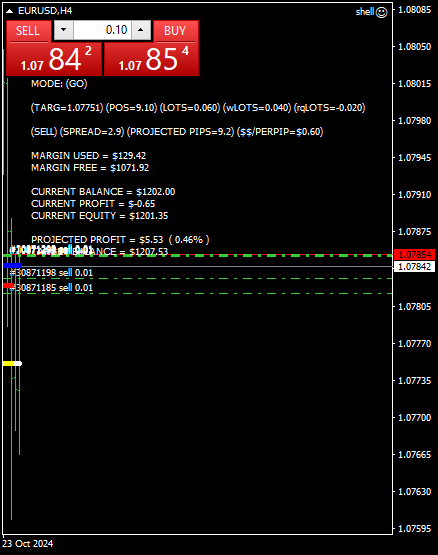
Task: Click CURRENT BALANCE = $1202.00 line
Action: tap(103, 192)
